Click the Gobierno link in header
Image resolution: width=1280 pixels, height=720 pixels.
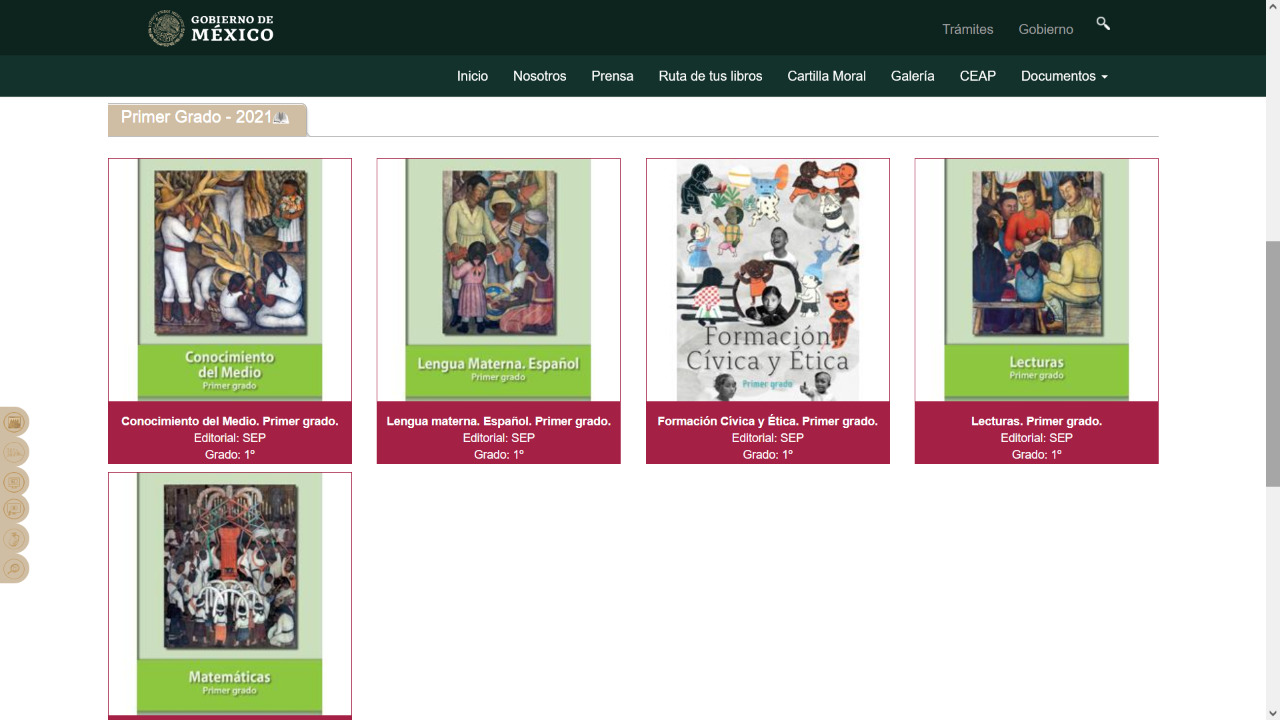tap(1045, 29)
